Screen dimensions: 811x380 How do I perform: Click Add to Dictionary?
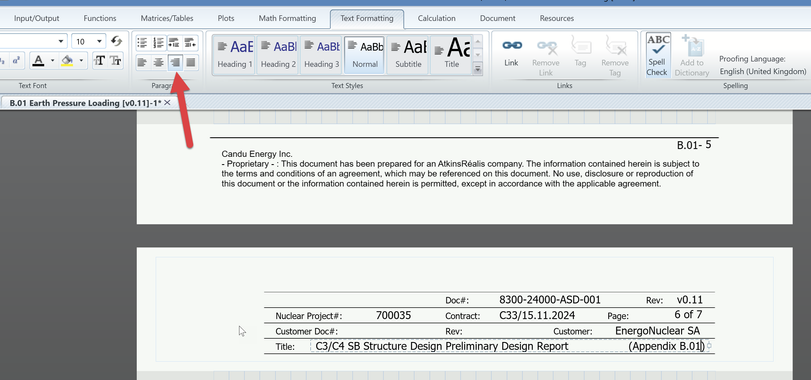click(x=692, y=55)
